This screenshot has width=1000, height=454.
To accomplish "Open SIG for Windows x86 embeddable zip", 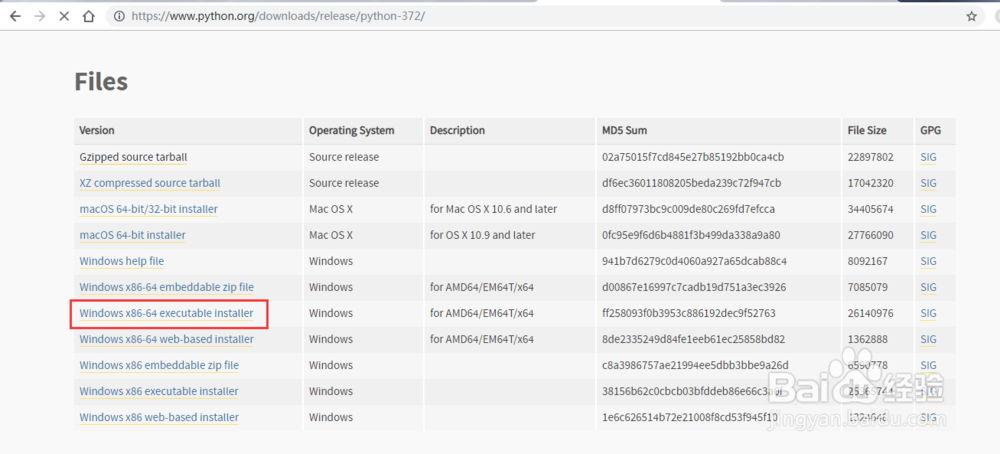I will pos(929,365).
